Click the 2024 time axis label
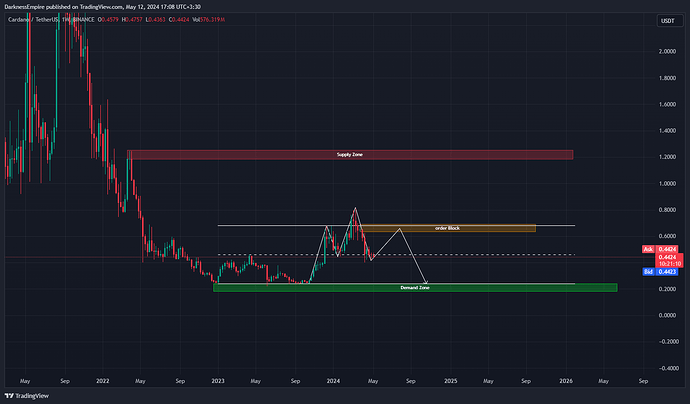Viewport: 690px width, 404px height. click(x=333, y=381)
